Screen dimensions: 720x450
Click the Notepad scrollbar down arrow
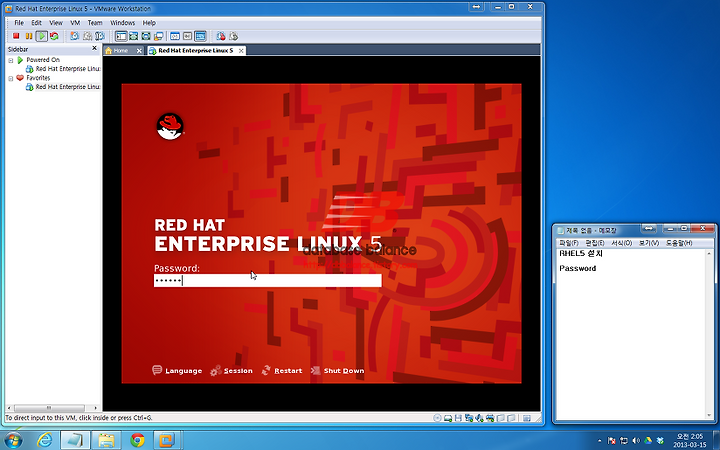[x=709, y=416]
